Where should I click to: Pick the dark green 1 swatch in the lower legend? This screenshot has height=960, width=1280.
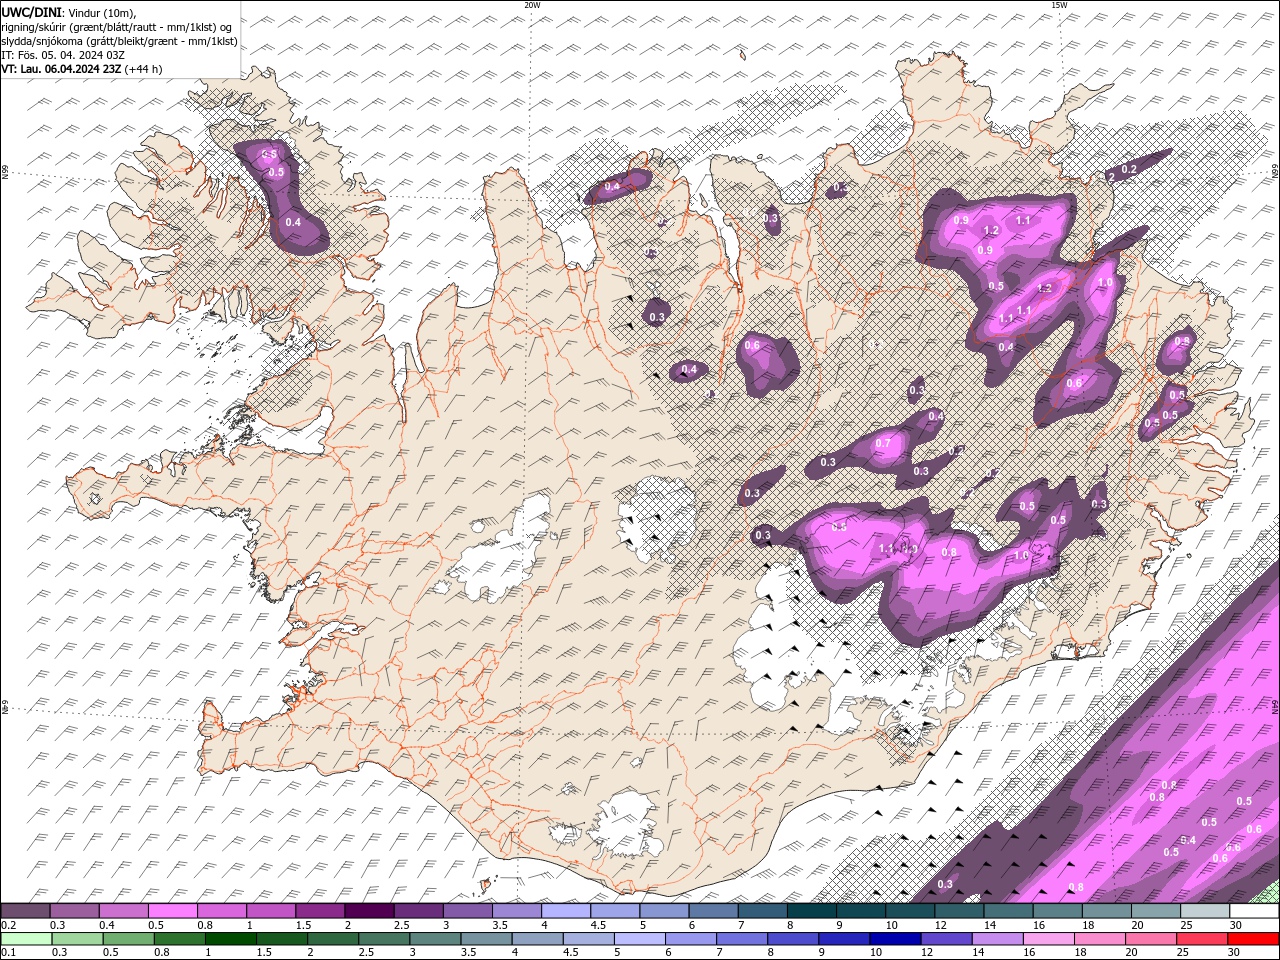tap(231, 939)
